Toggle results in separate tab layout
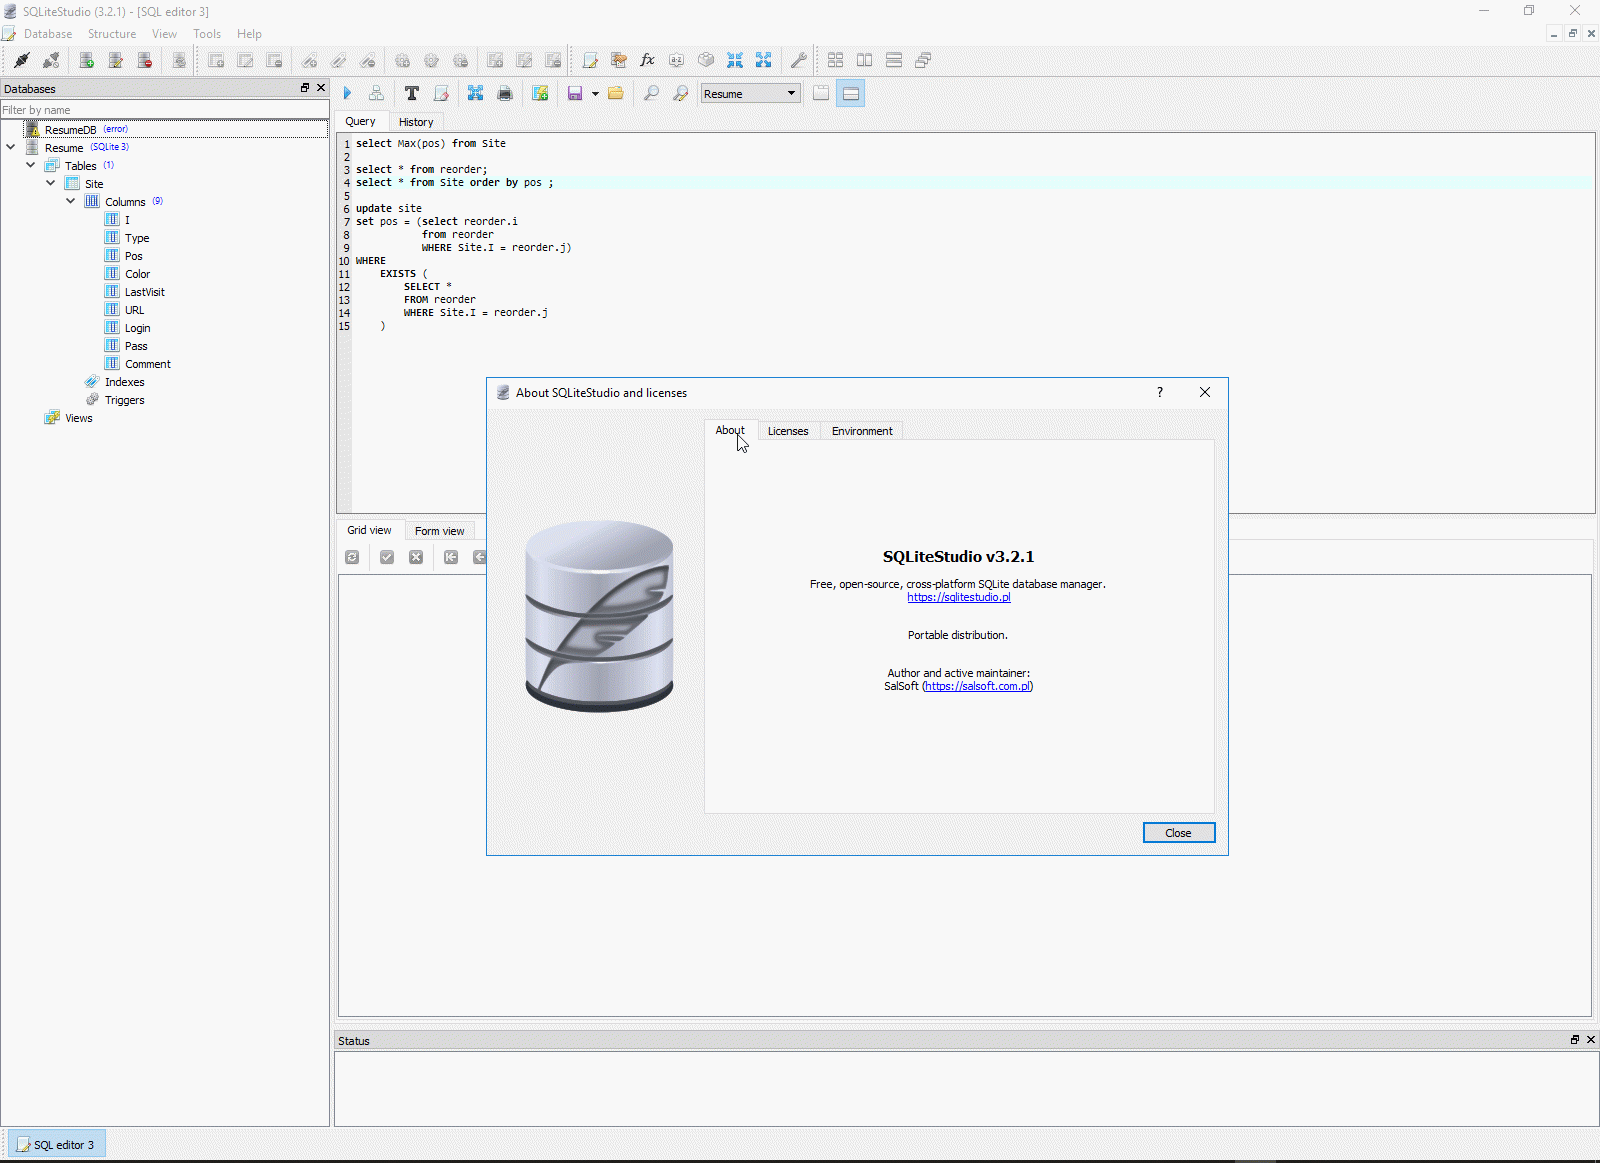The width and height of the screenshot is (1600, 1163). coord(821,93)
